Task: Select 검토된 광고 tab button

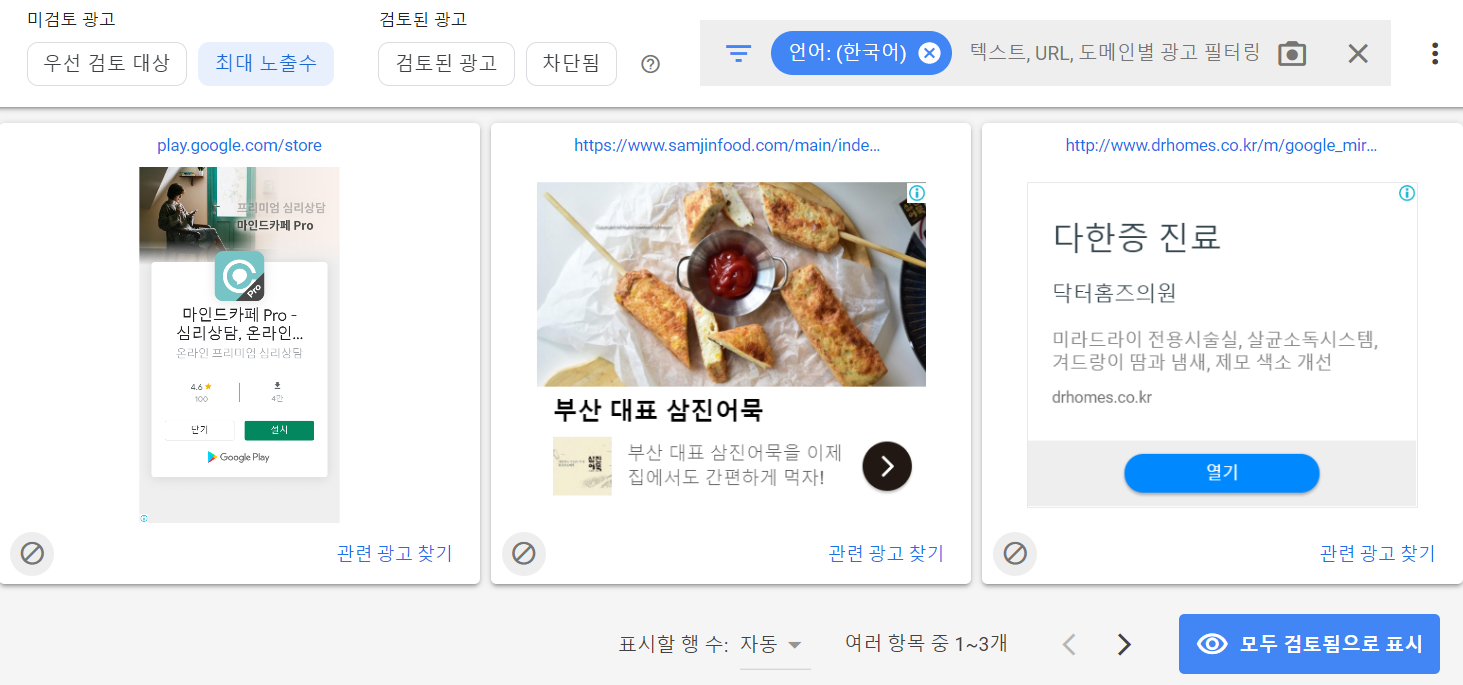Action: [446, 64]
